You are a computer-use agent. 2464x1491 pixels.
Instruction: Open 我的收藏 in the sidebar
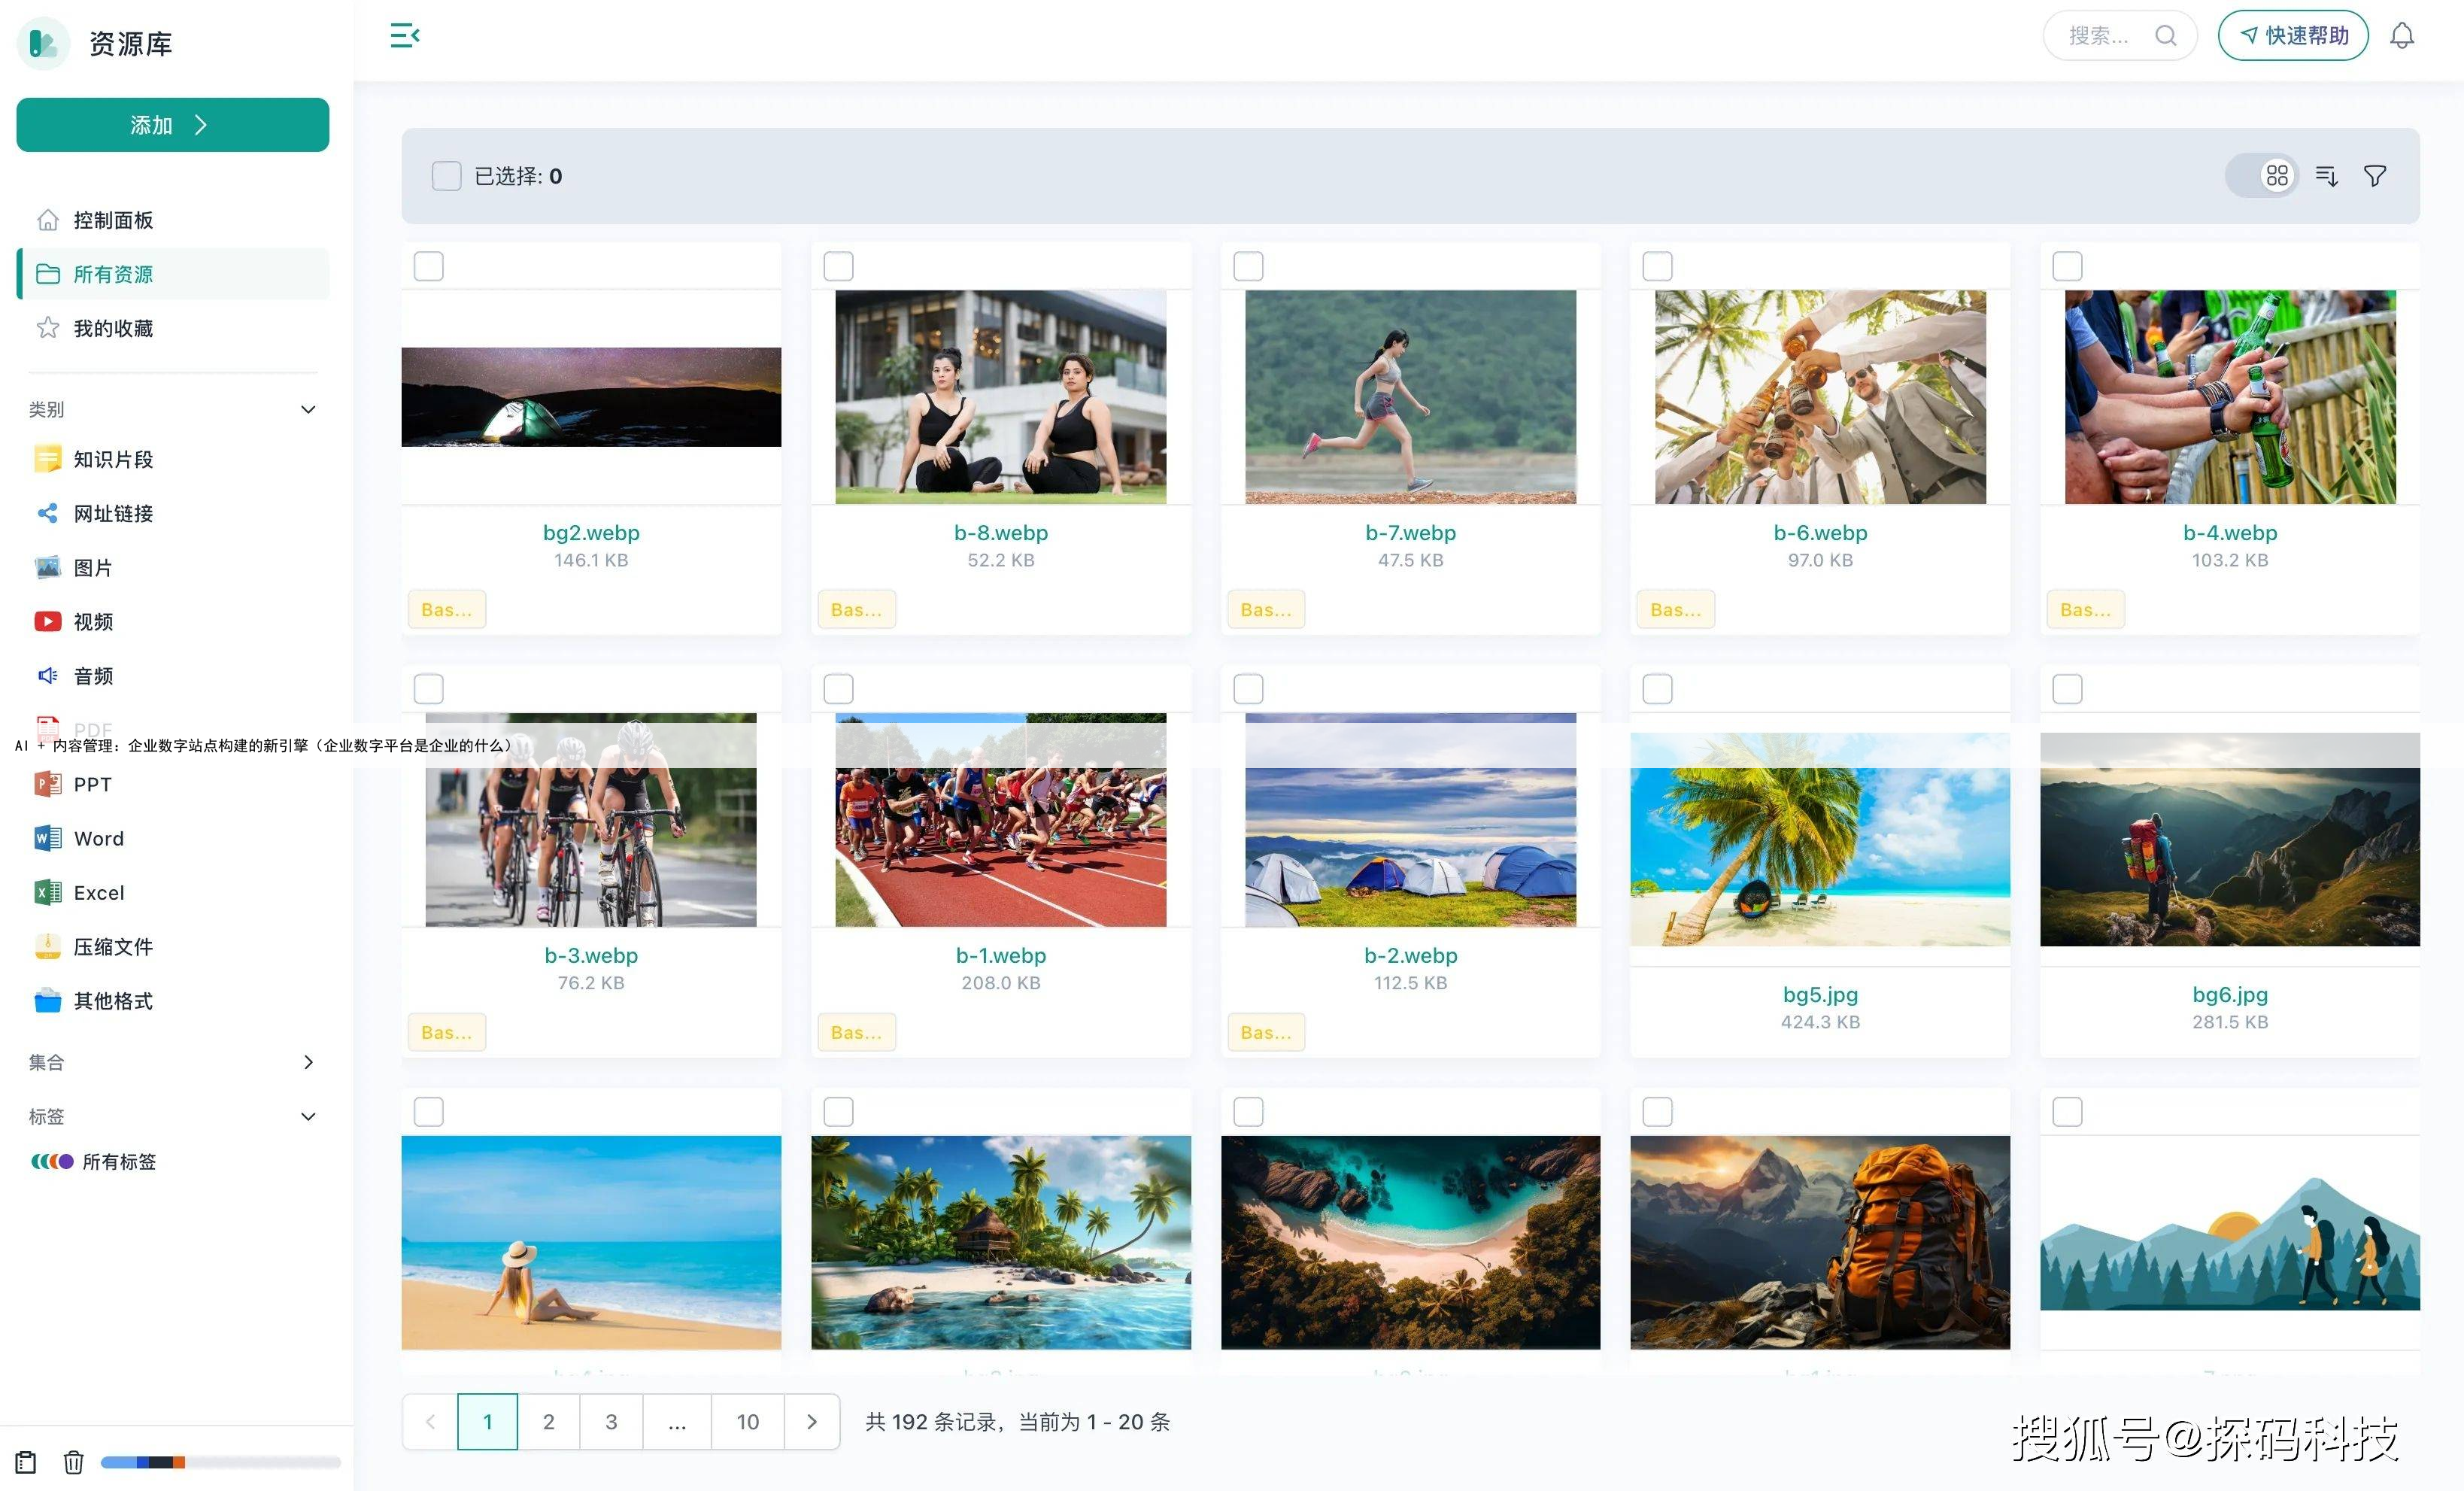pos(113,328)
